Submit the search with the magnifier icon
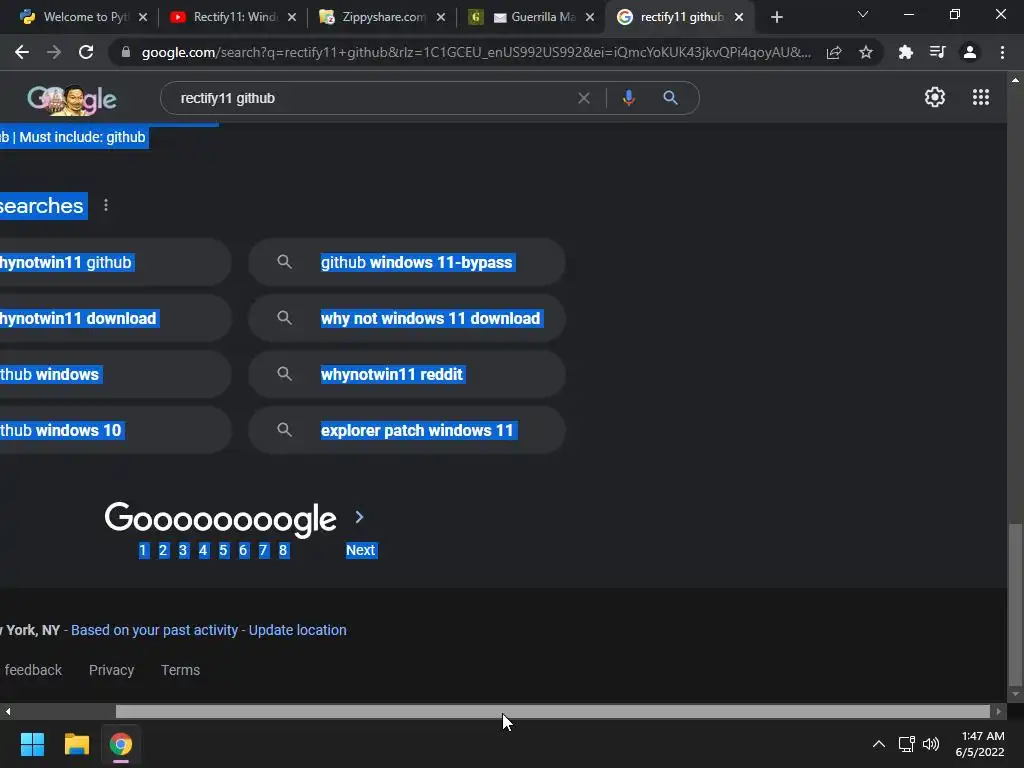Image resolution: width=1024 pixels, height=768 pixels. pos(670,98)
